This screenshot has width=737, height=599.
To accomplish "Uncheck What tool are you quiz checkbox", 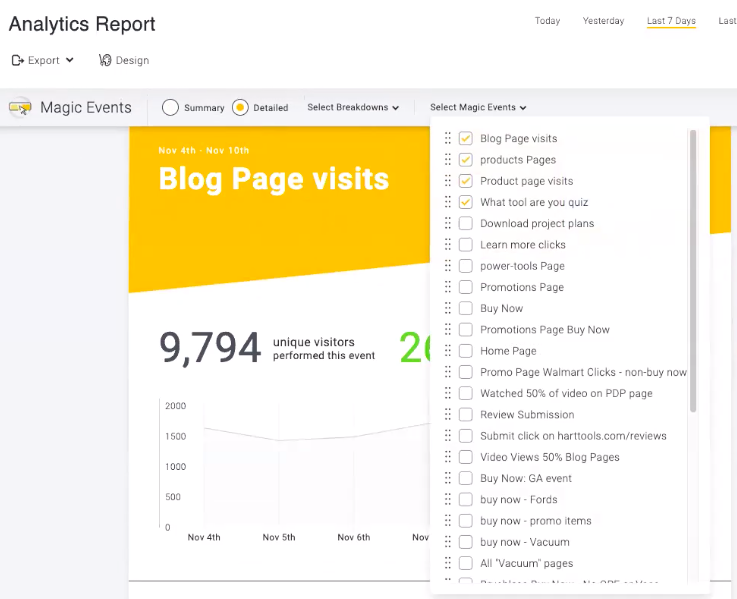I will 465,202.
